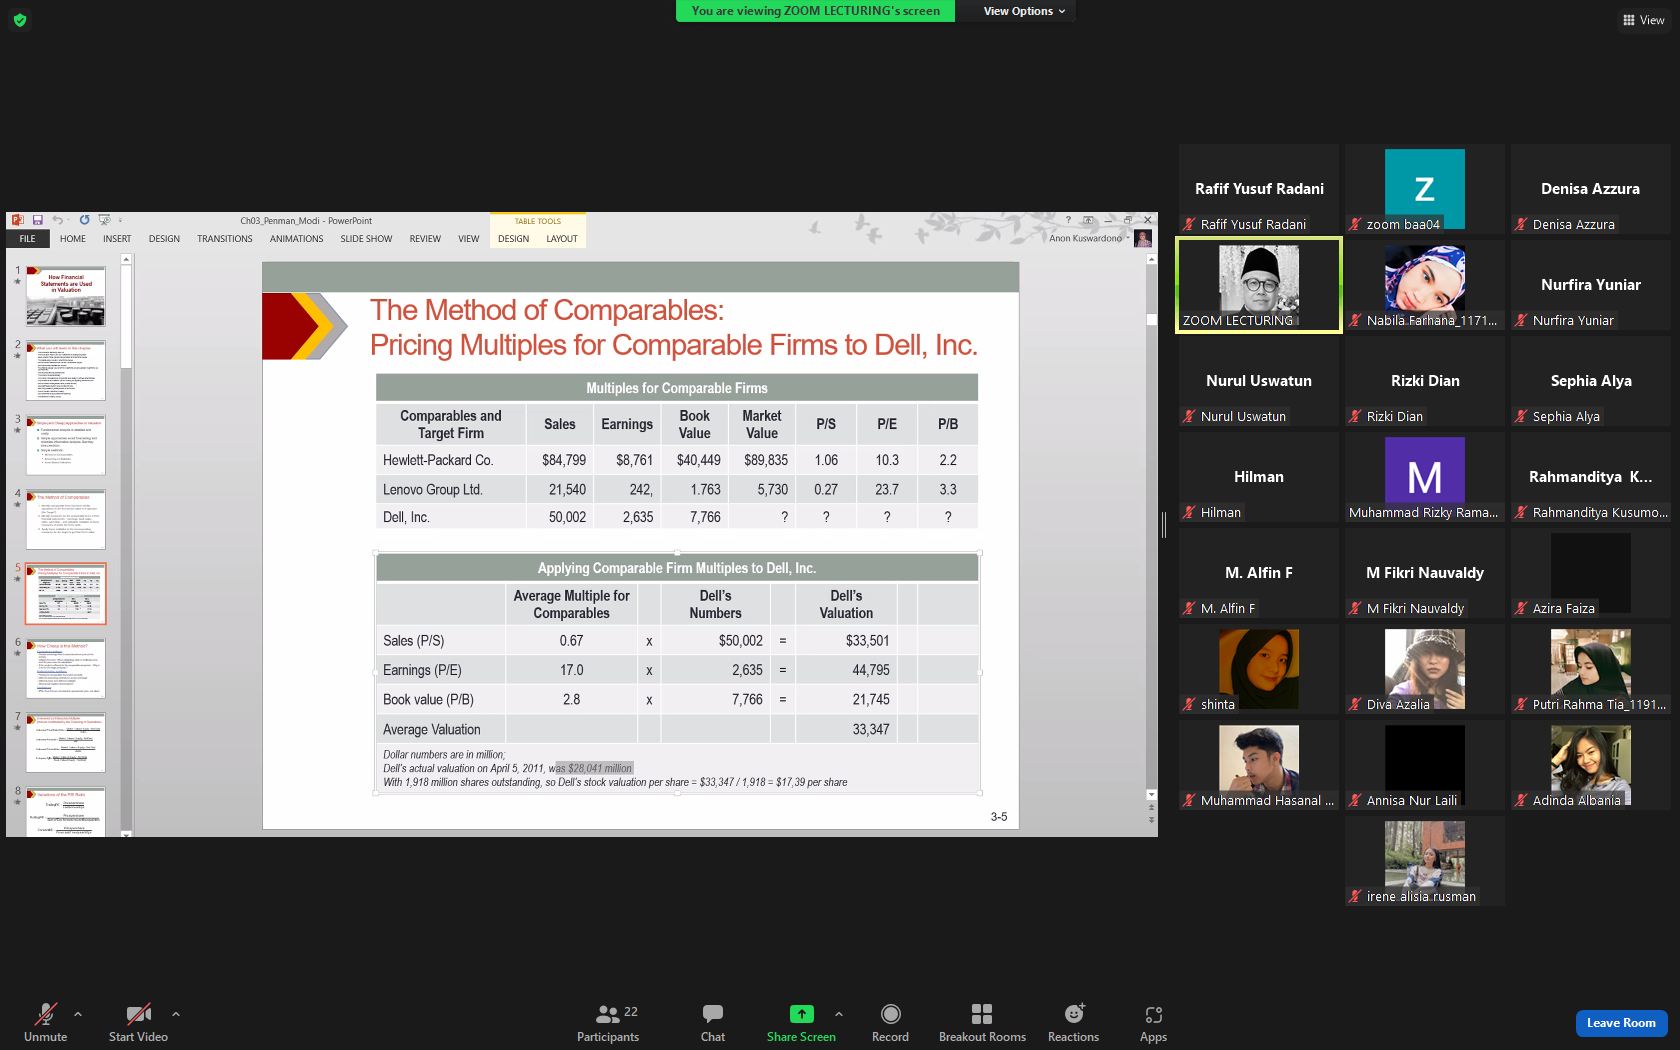Click irene alisia rusman's video tile
The height and width of the screenshot is (1050, 1680).
point(1425,861)
